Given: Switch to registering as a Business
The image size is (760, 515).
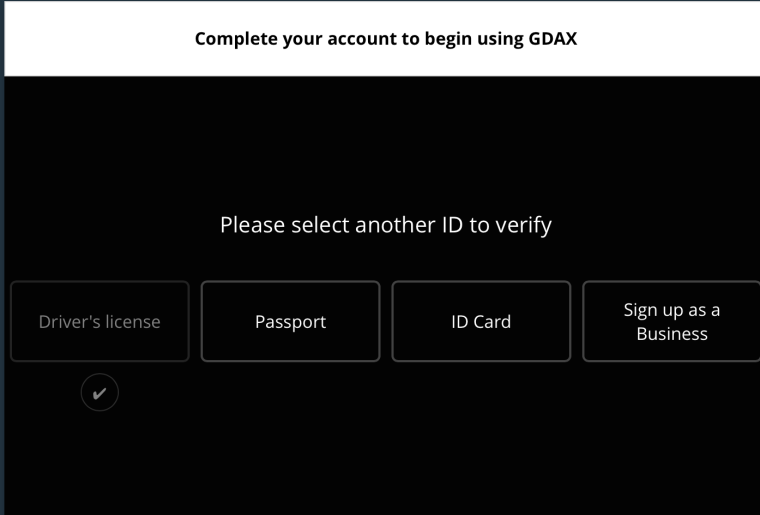Looking at the screenshot, I should pyautogui.click(x=671, y=321).
